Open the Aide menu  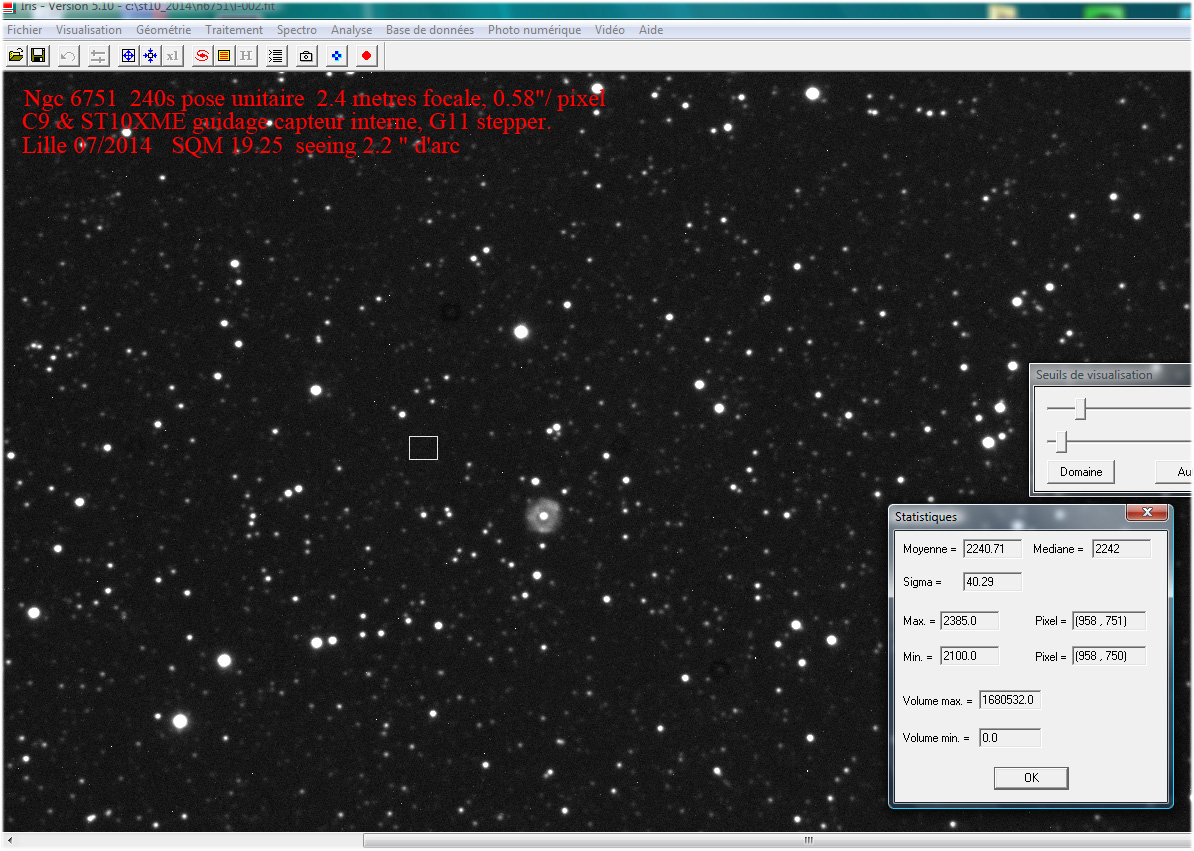coord(650,30)
